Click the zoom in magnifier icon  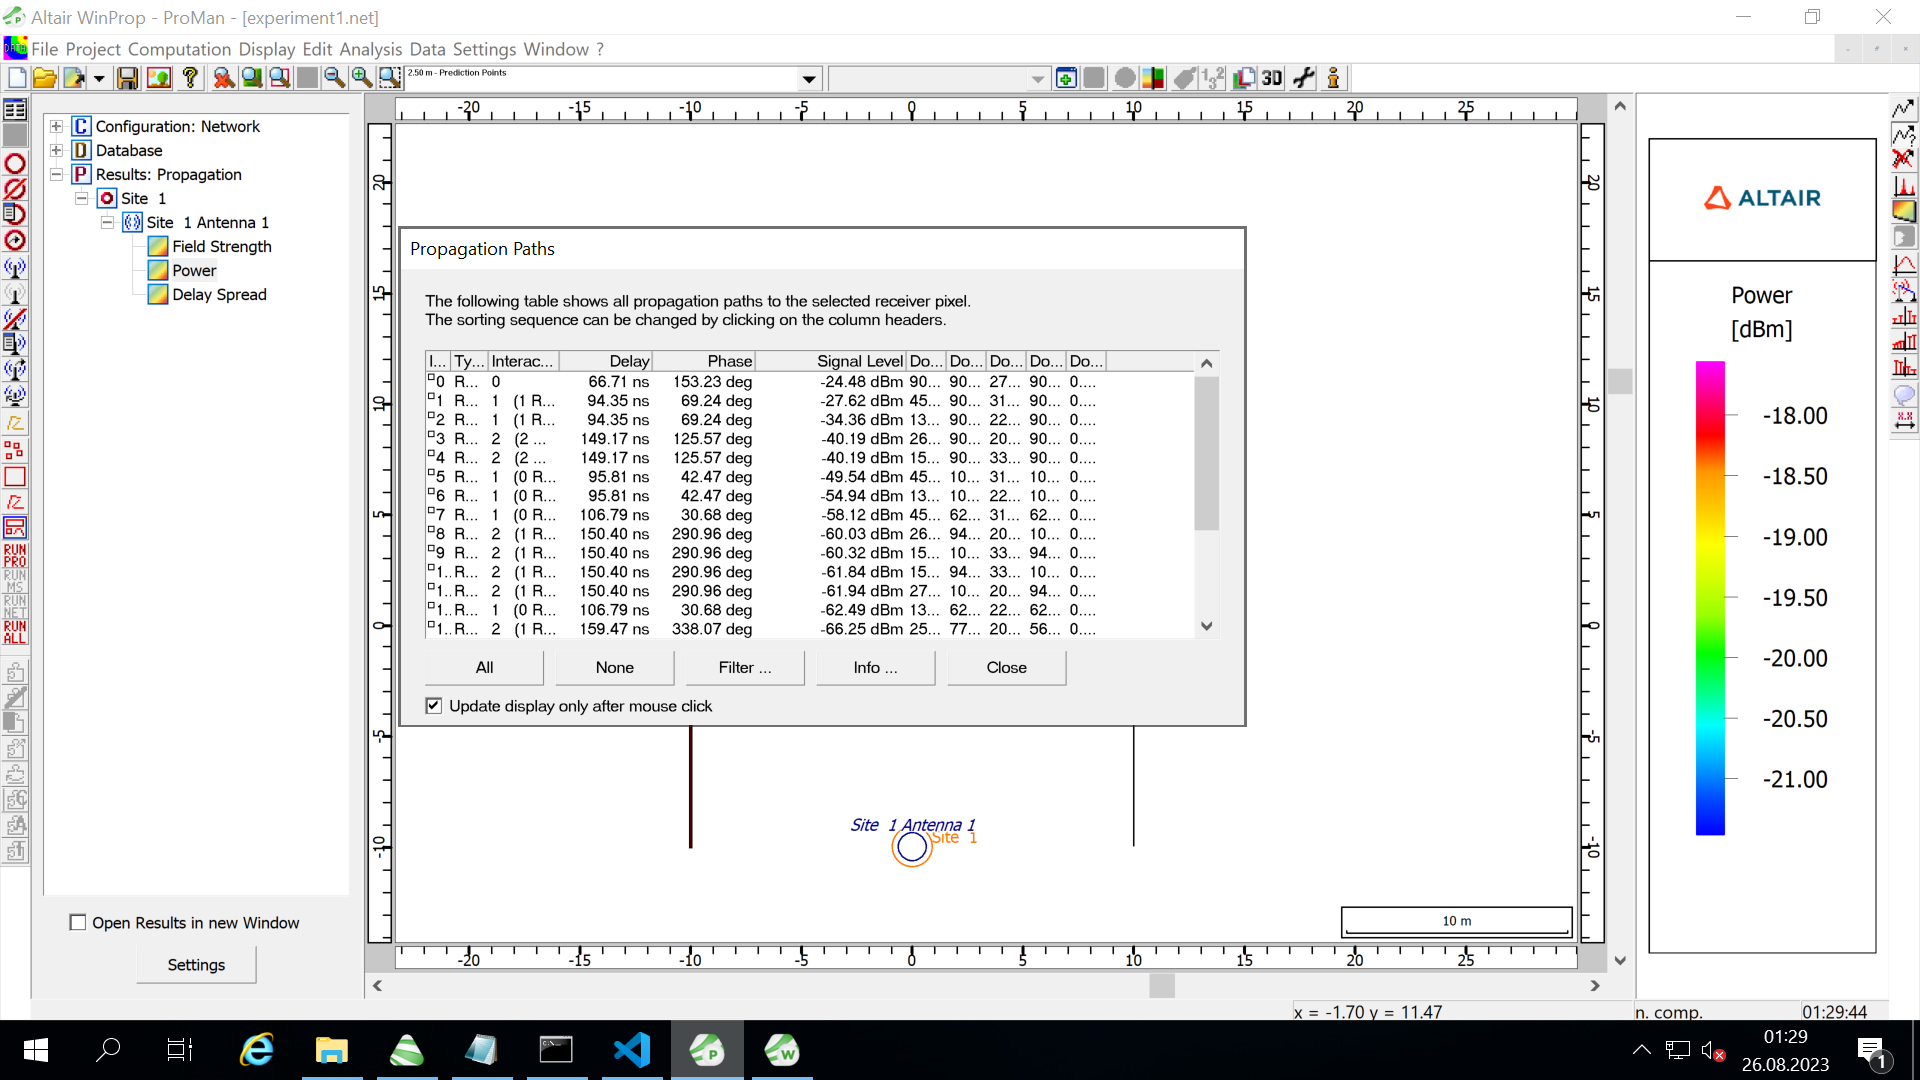tap(362, 78)
